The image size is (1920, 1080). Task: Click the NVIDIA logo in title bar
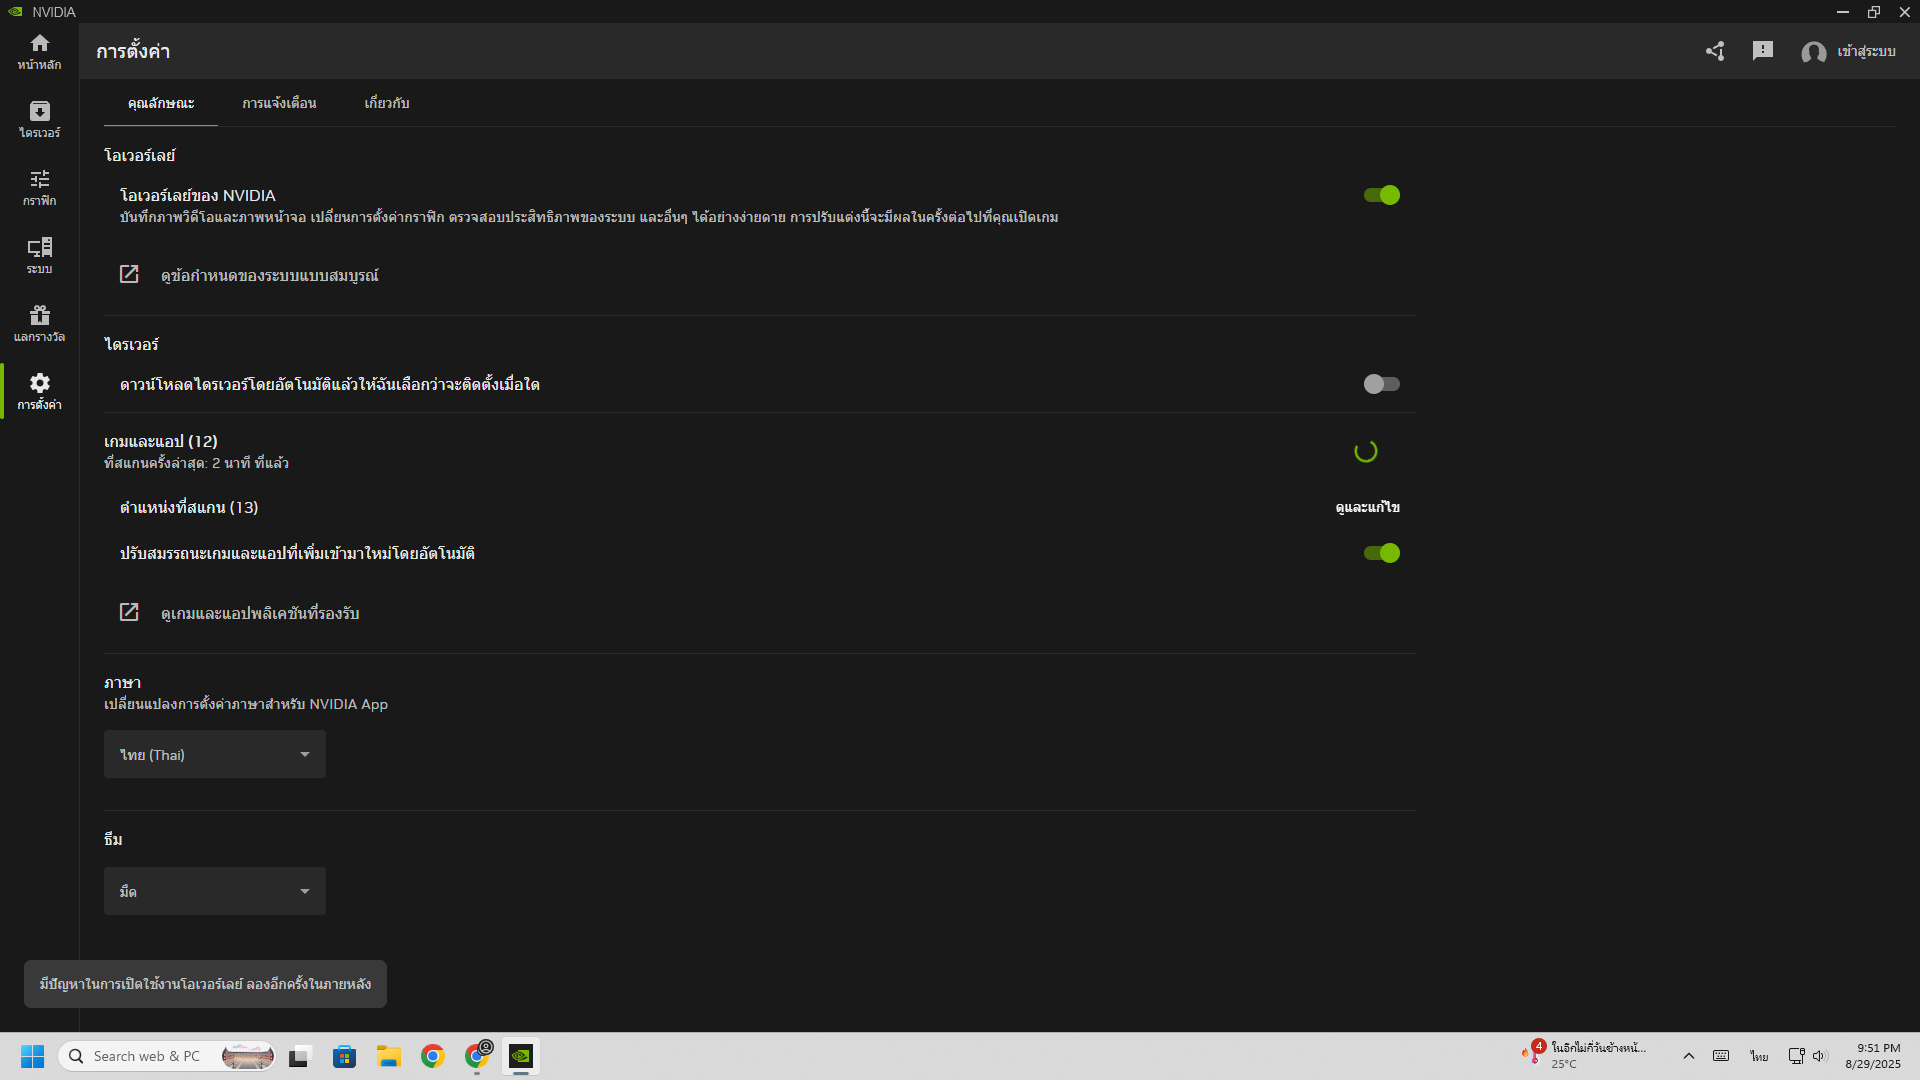point(15,12)
